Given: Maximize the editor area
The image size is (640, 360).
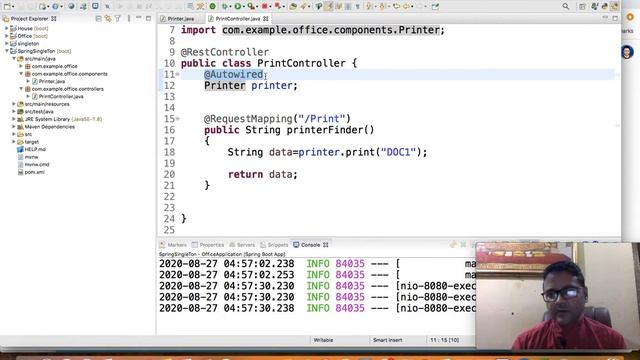Looking at the screenshot, I should 615,18.
